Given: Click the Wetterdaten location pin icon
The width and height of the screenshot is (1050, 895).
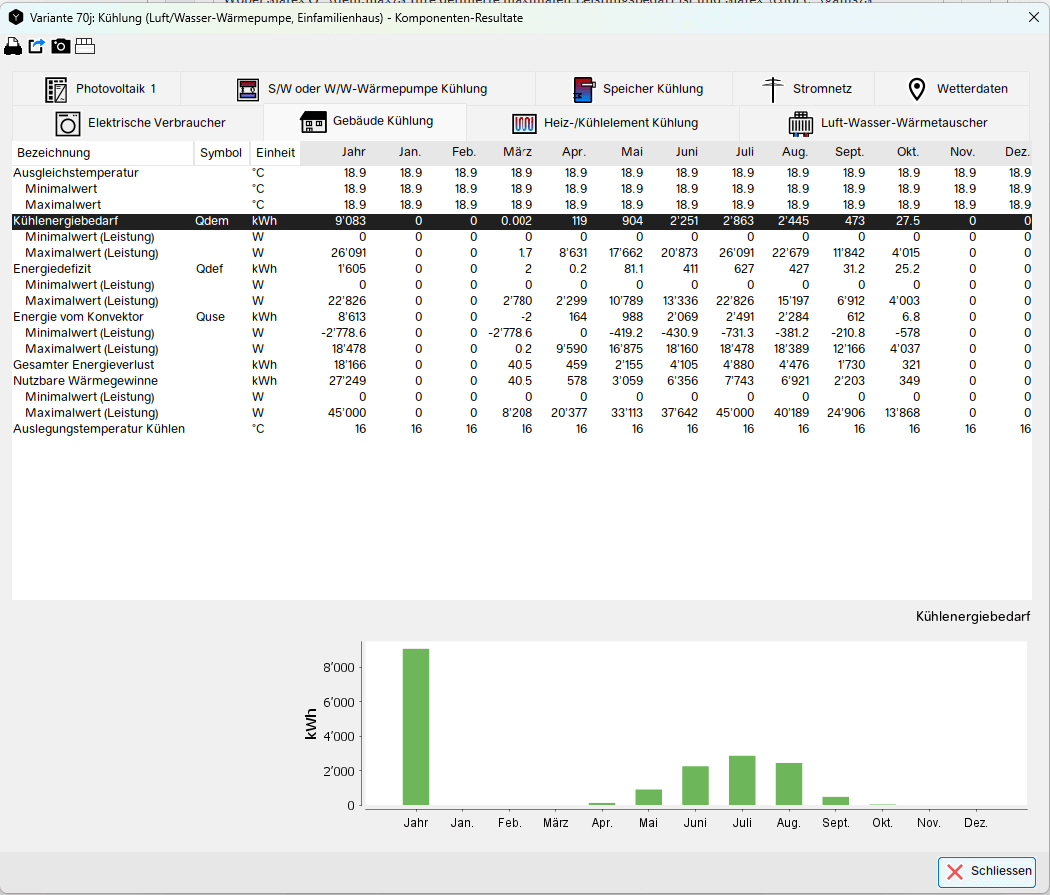Looking at the screenshot, I should tap(916, 88).
